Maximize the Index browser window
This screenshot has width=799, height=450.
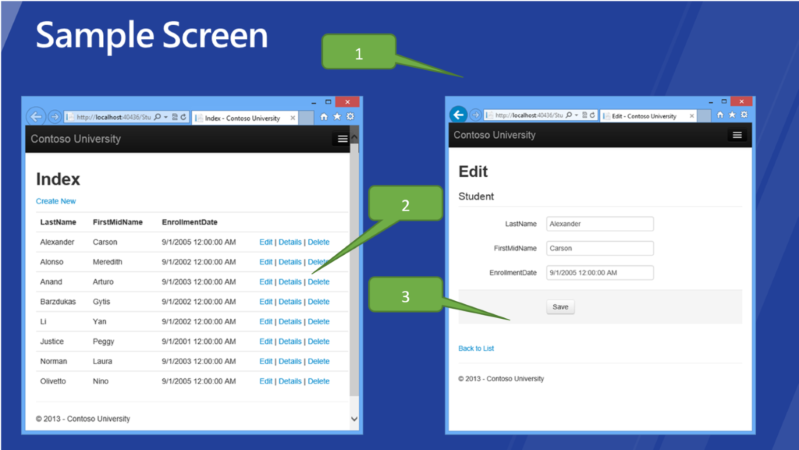[x=328, y=102]
